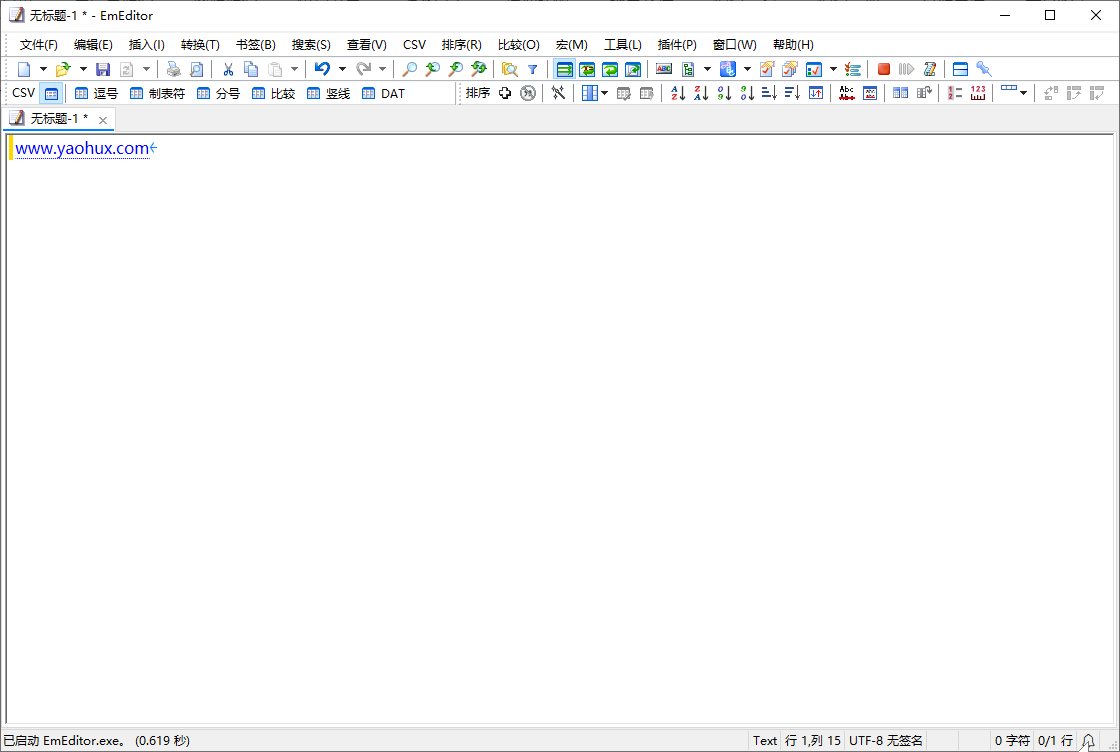Expand the Open folder dropdown arrow
1120x752 pixels.
[x=83, y=69]
